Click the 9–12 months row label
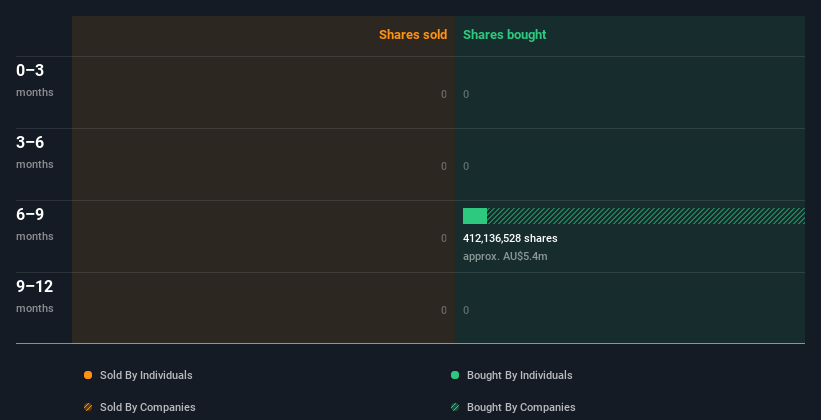The height and width of the screenshot is (420, 821). click(x=35, y=296)
